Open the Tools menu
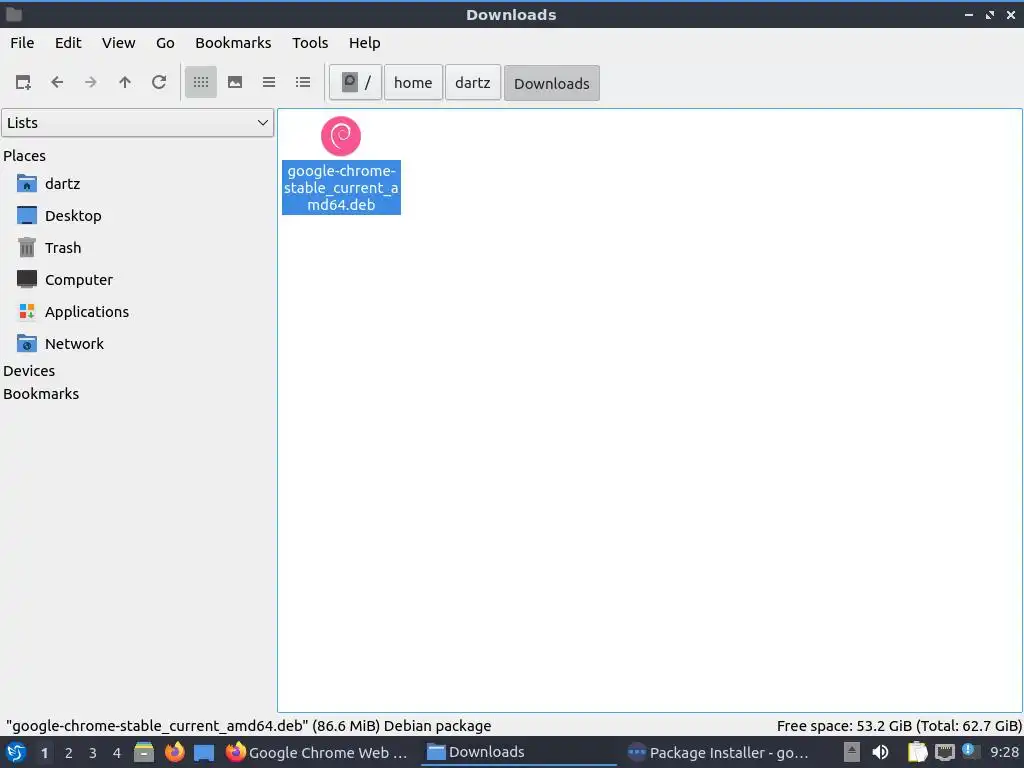 310,43
